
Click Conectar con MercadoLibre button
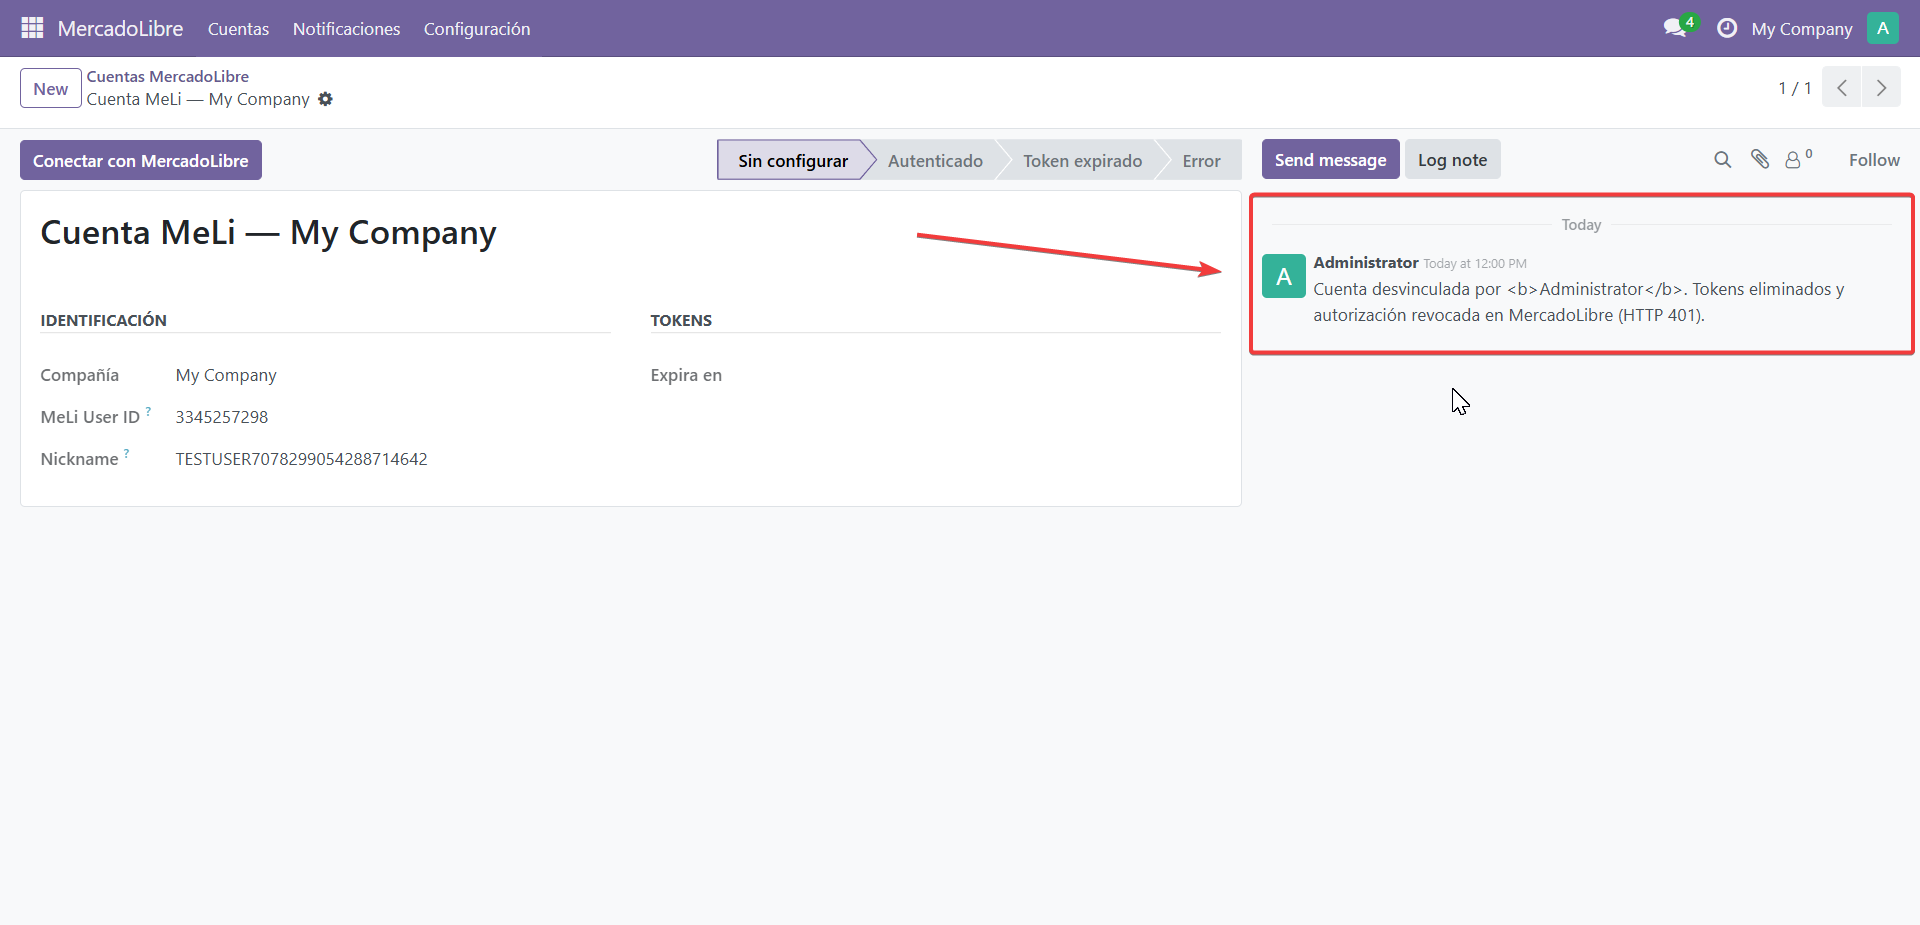click(x=141, y=160)
